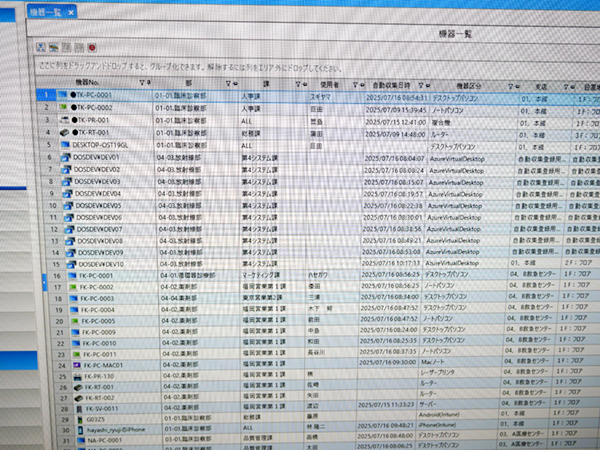Click the monitor icon beside DESKTOP-OST19GL
The image size is (600, 450).
(x=65, y=145)
